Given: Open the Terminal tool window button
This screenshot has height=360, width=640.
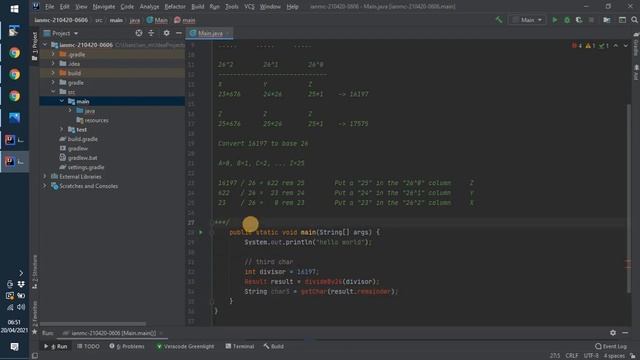Looking at the screenshot, I should [x=240, y=346].
